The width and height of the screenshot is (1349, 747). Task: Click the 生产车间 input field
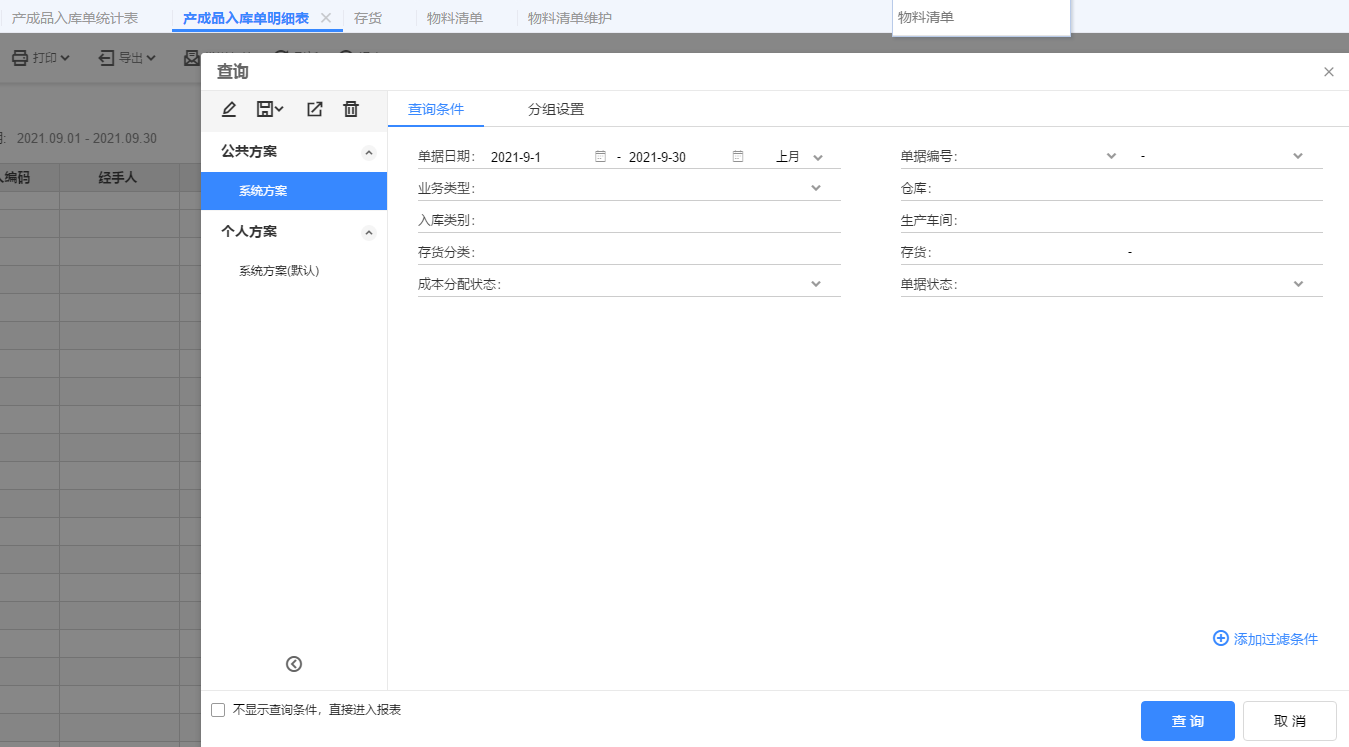click(1141, 220)
